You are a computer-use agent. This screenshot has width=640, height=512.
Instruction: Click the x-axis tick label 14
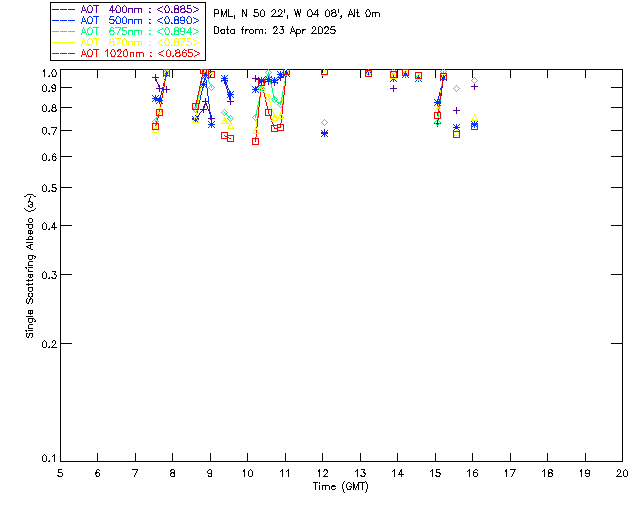click(x=398, y=473)
